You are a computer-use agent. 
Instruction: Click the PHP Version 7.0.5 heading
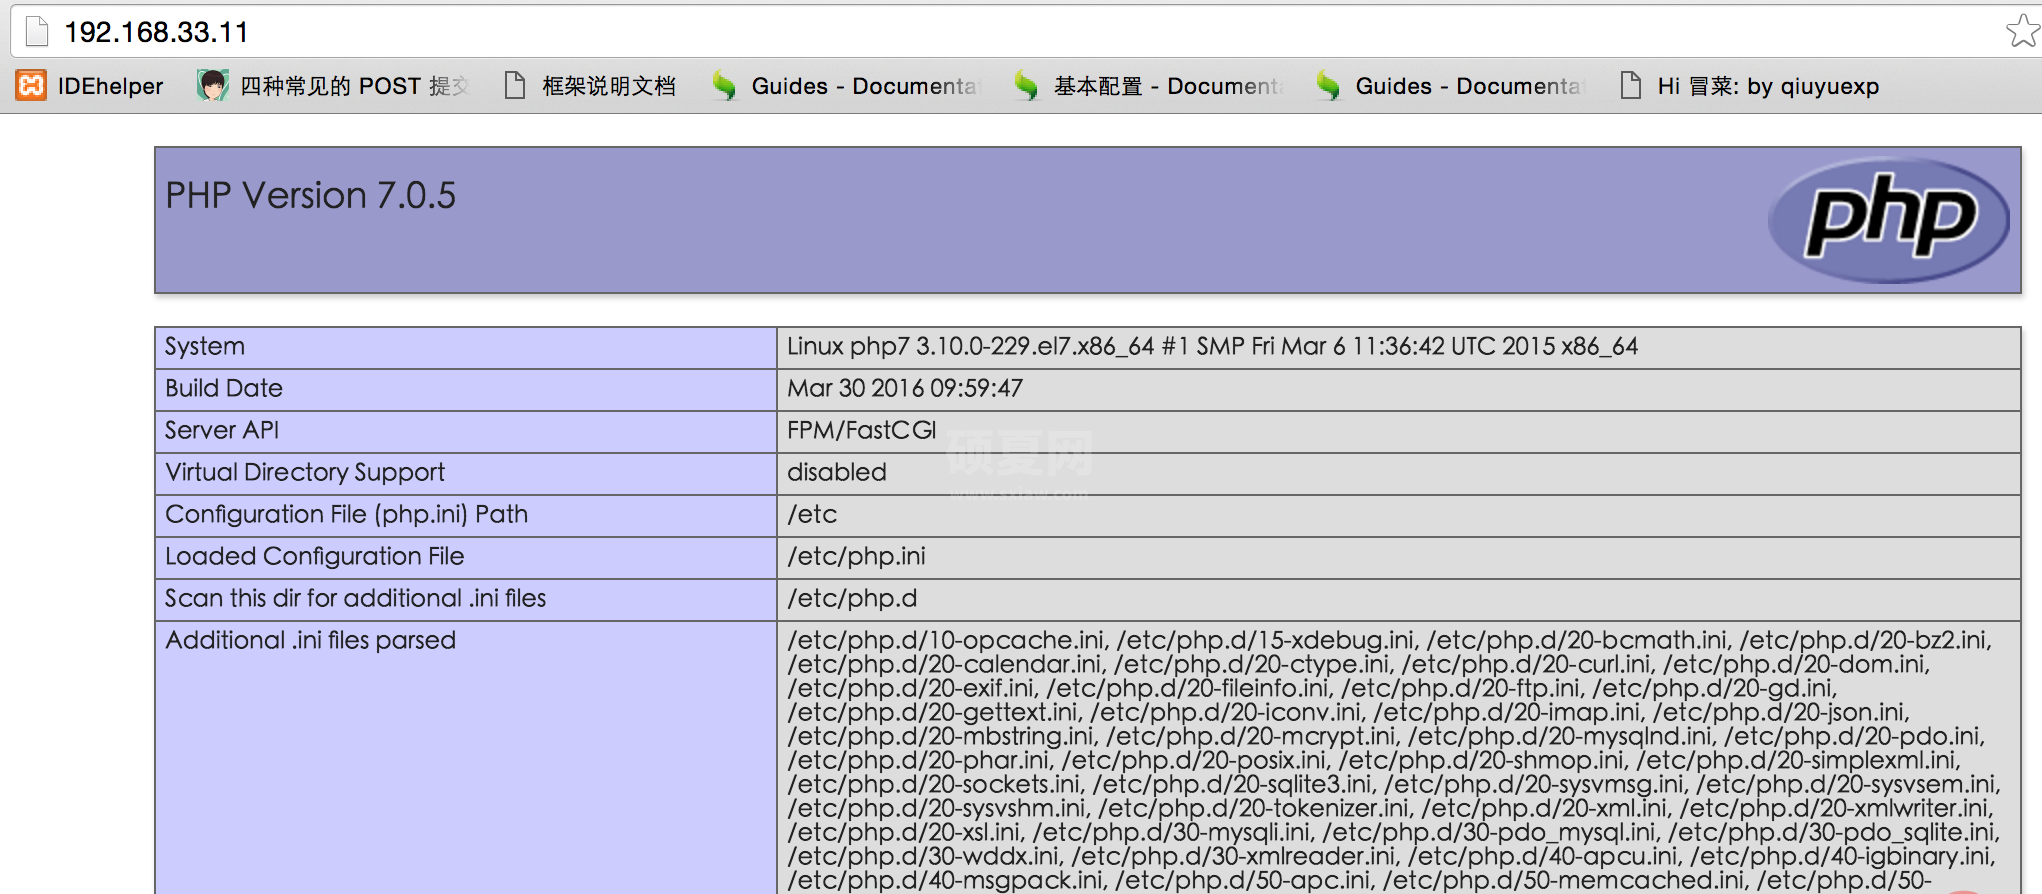[x=310, y=195]
